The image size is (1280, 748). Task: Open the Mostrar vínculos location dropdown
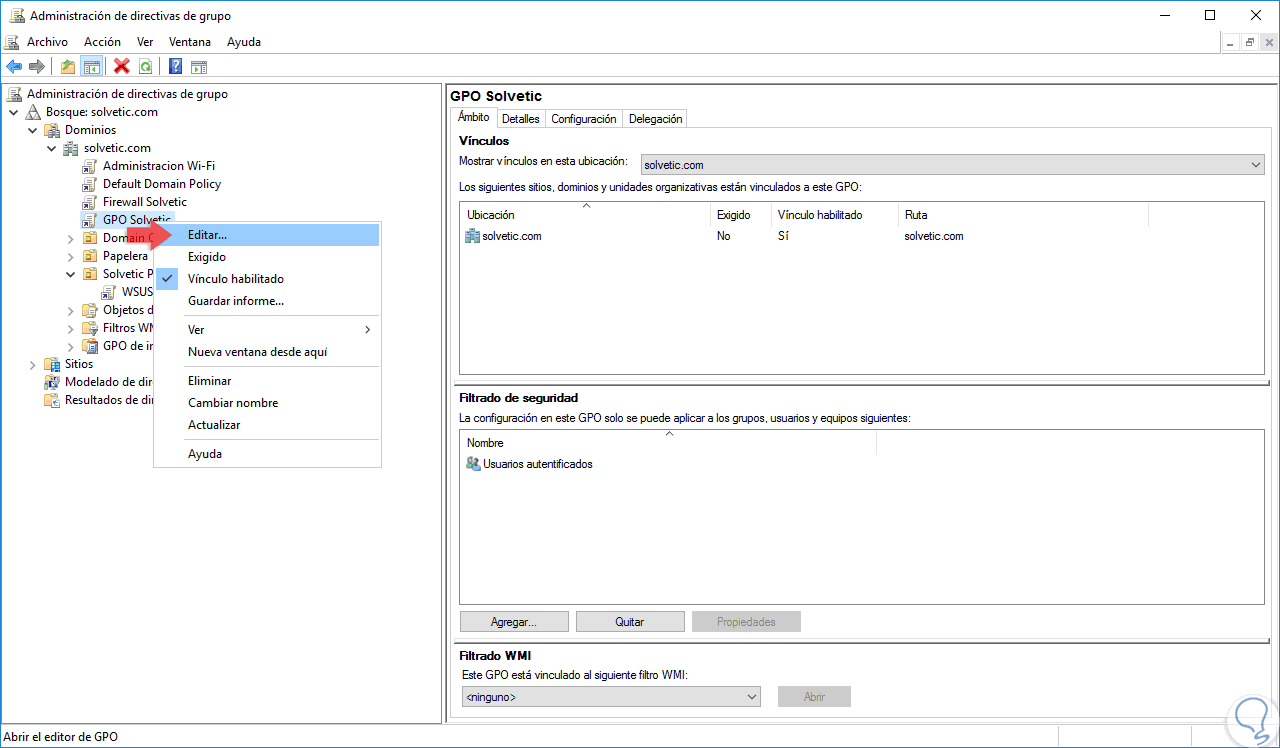coord(952,165)
